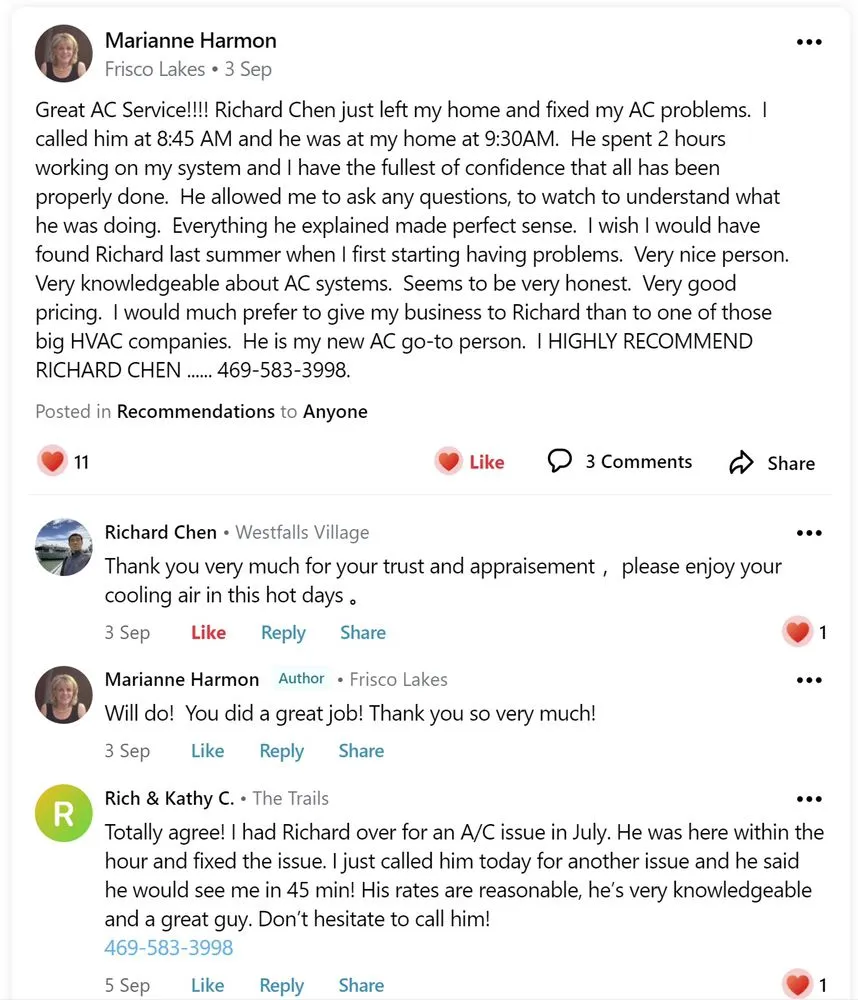This screenshot has height=1000, width=858.
Task: Click the heart reaction count showing 11
Action: click(53, 461)
